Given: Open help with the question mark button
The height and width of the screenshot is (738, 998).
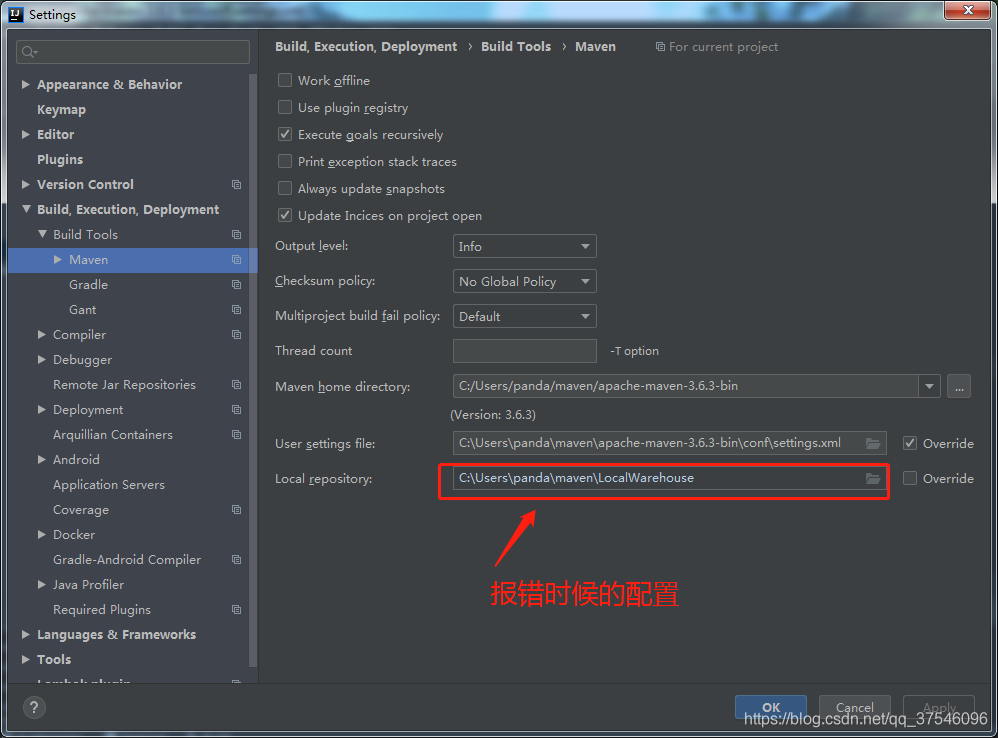Looking at the screenshot, I should coord(34,707).
